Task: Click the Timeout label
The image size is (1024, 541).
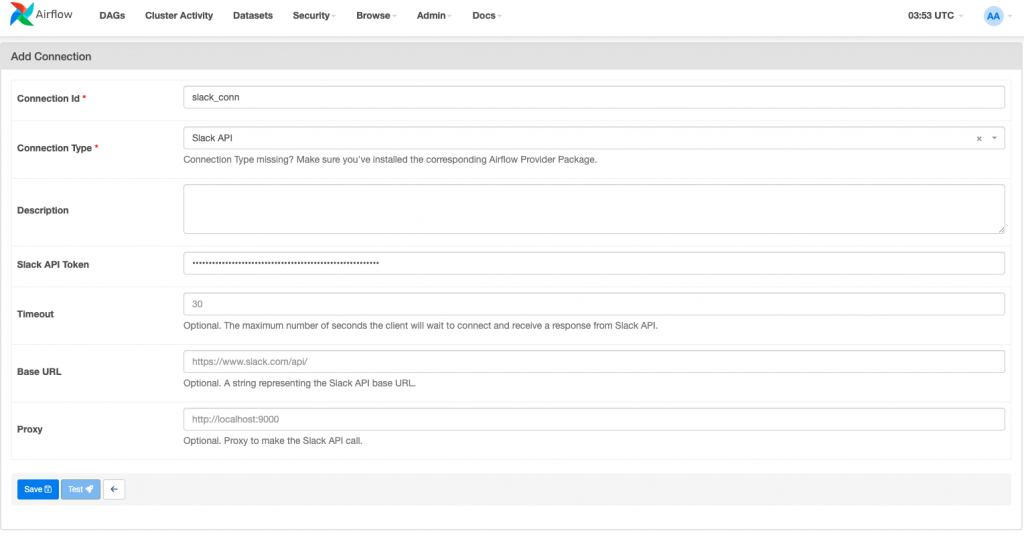Action: click(x=35, y=314)
